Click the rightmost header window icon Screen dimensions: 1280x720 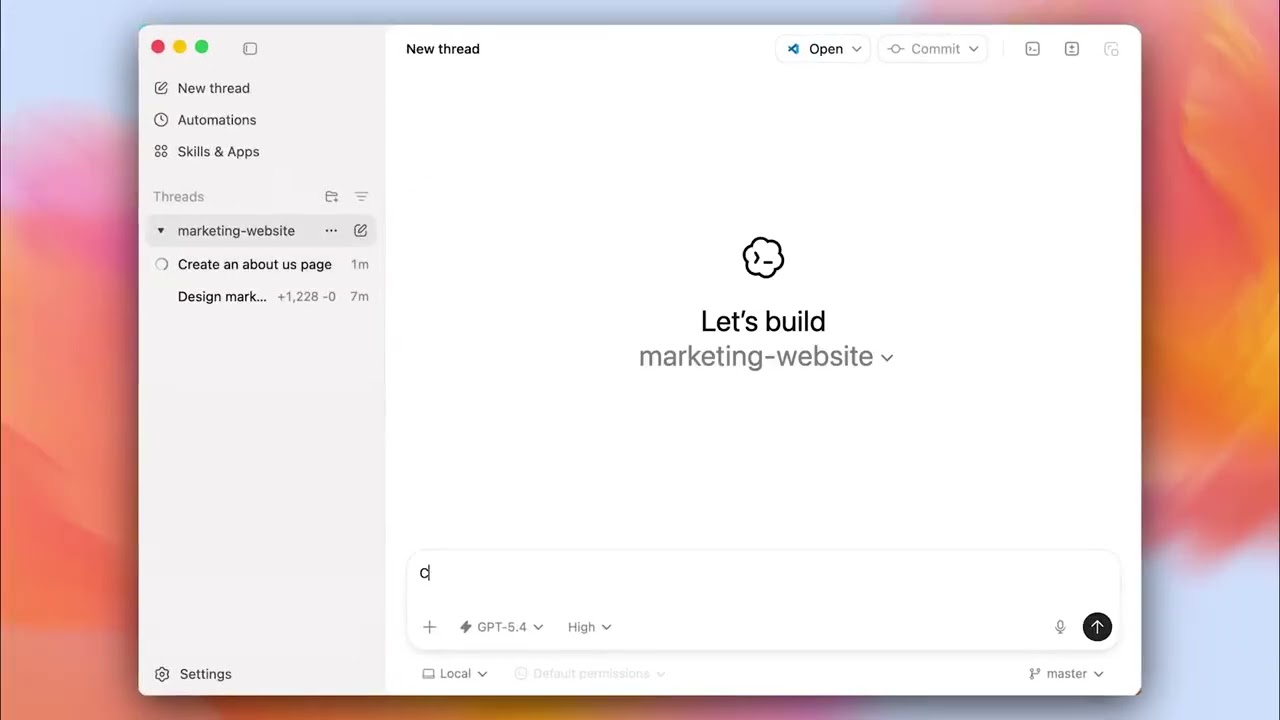pyautogui.click(x=1111, y=49)
